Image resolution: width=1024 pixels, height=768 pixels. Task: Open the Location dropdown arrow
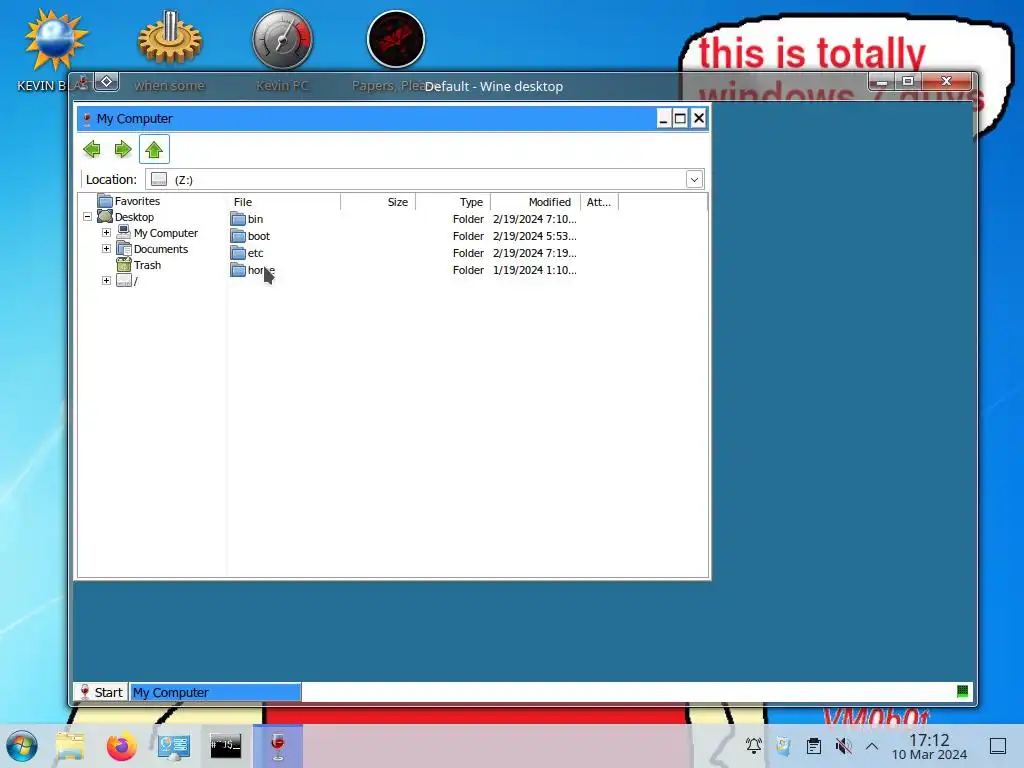[x=694, y=180]
